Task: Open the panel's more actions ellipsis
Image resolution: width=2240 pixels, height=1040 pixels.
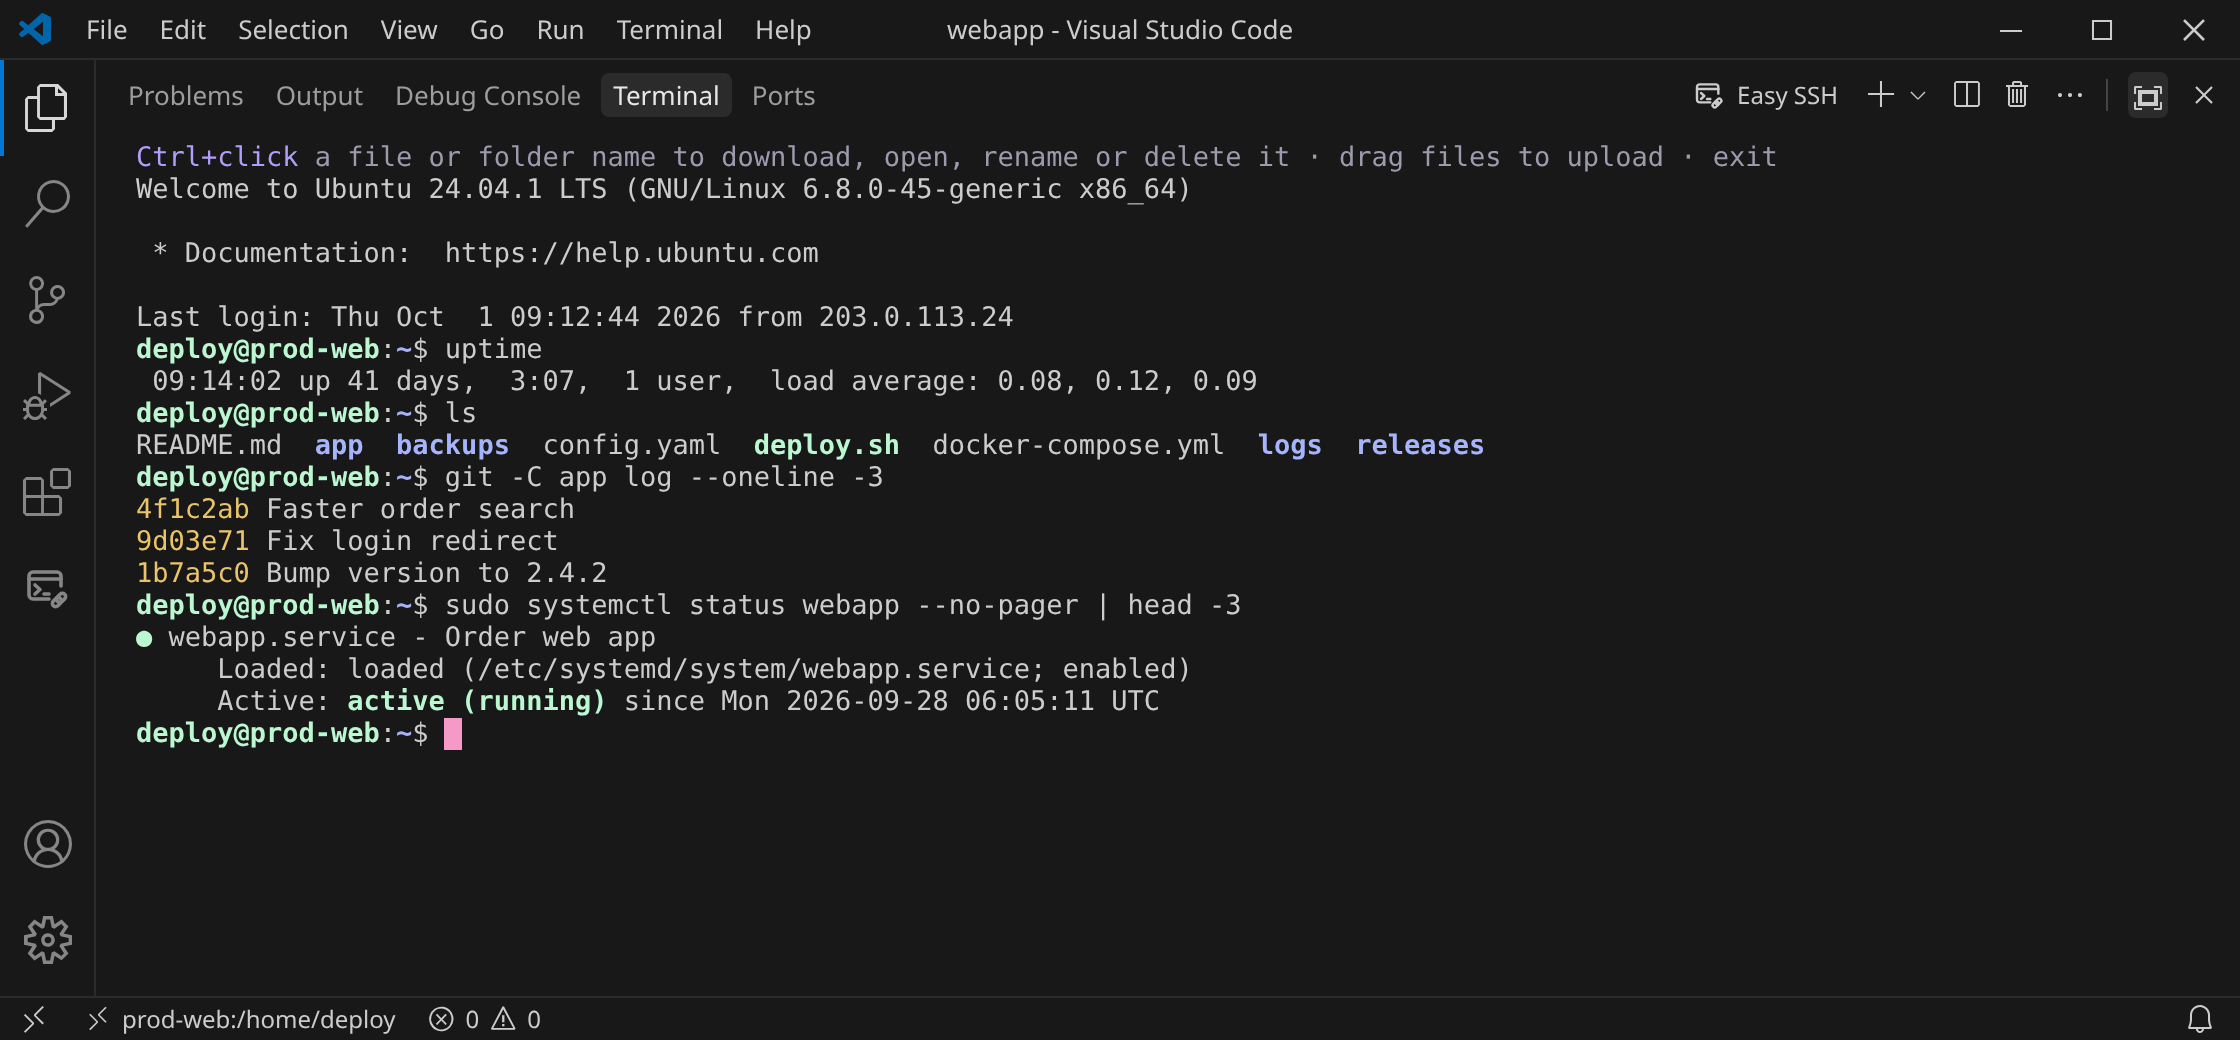Action: tap(2070, 95)
